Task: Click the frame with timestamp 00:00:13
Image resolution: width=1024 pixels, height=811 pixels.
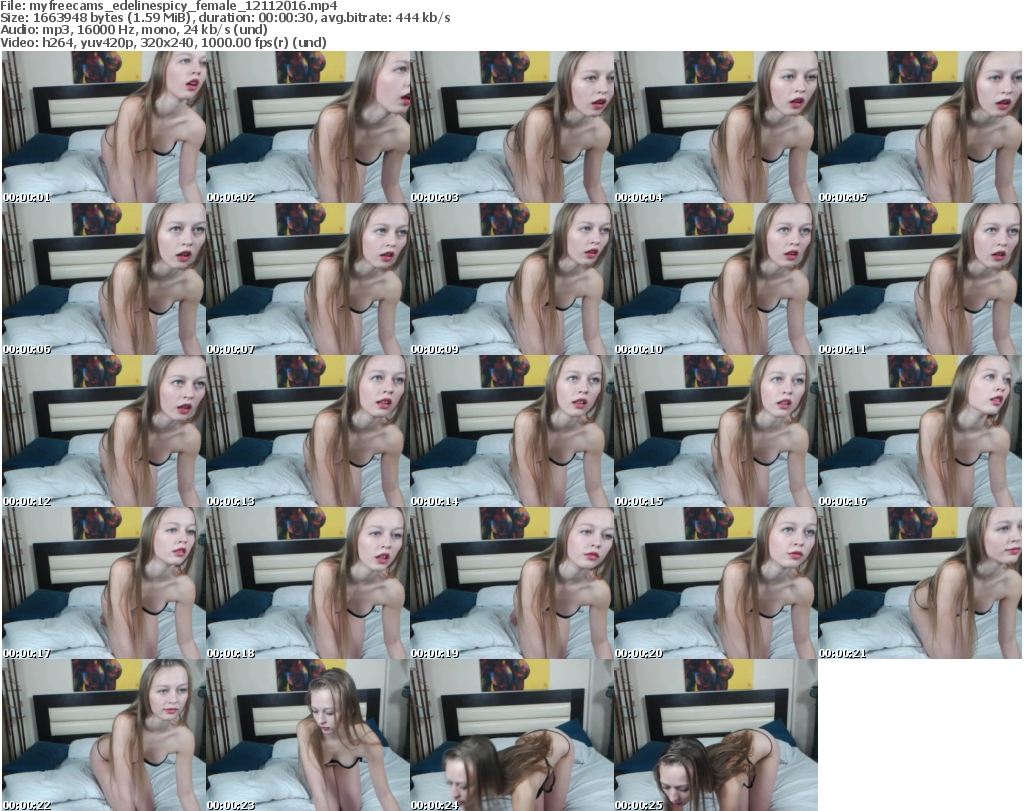Action: click(308, 431)
